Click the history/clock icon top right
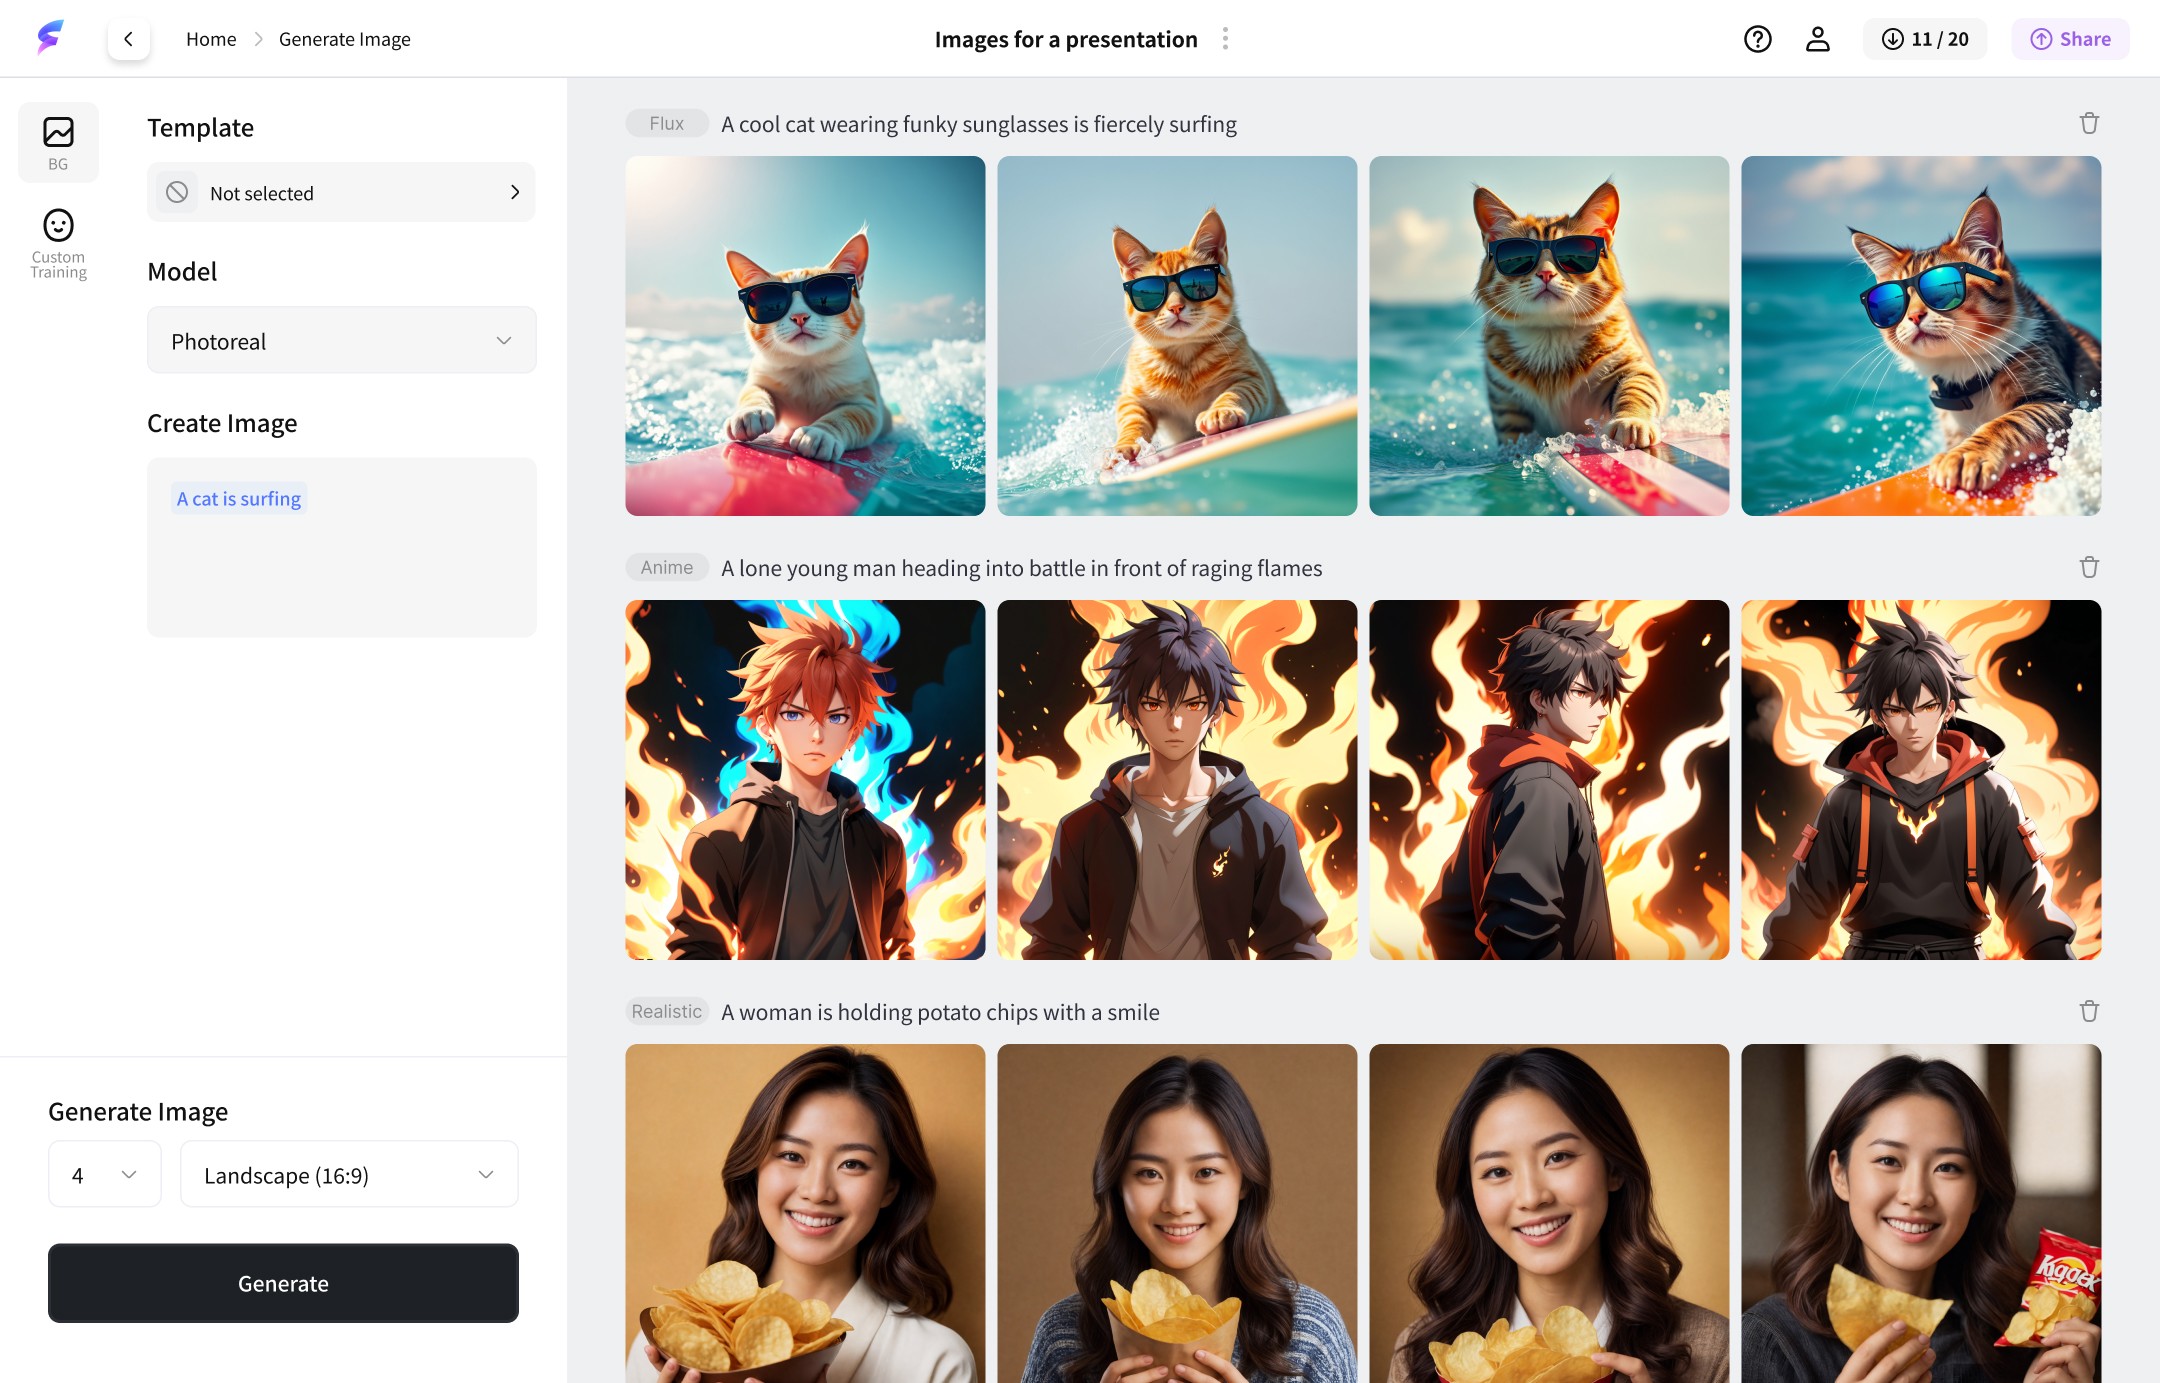This screenshot has height=1383, width=2160. (x=1891, y=38)
